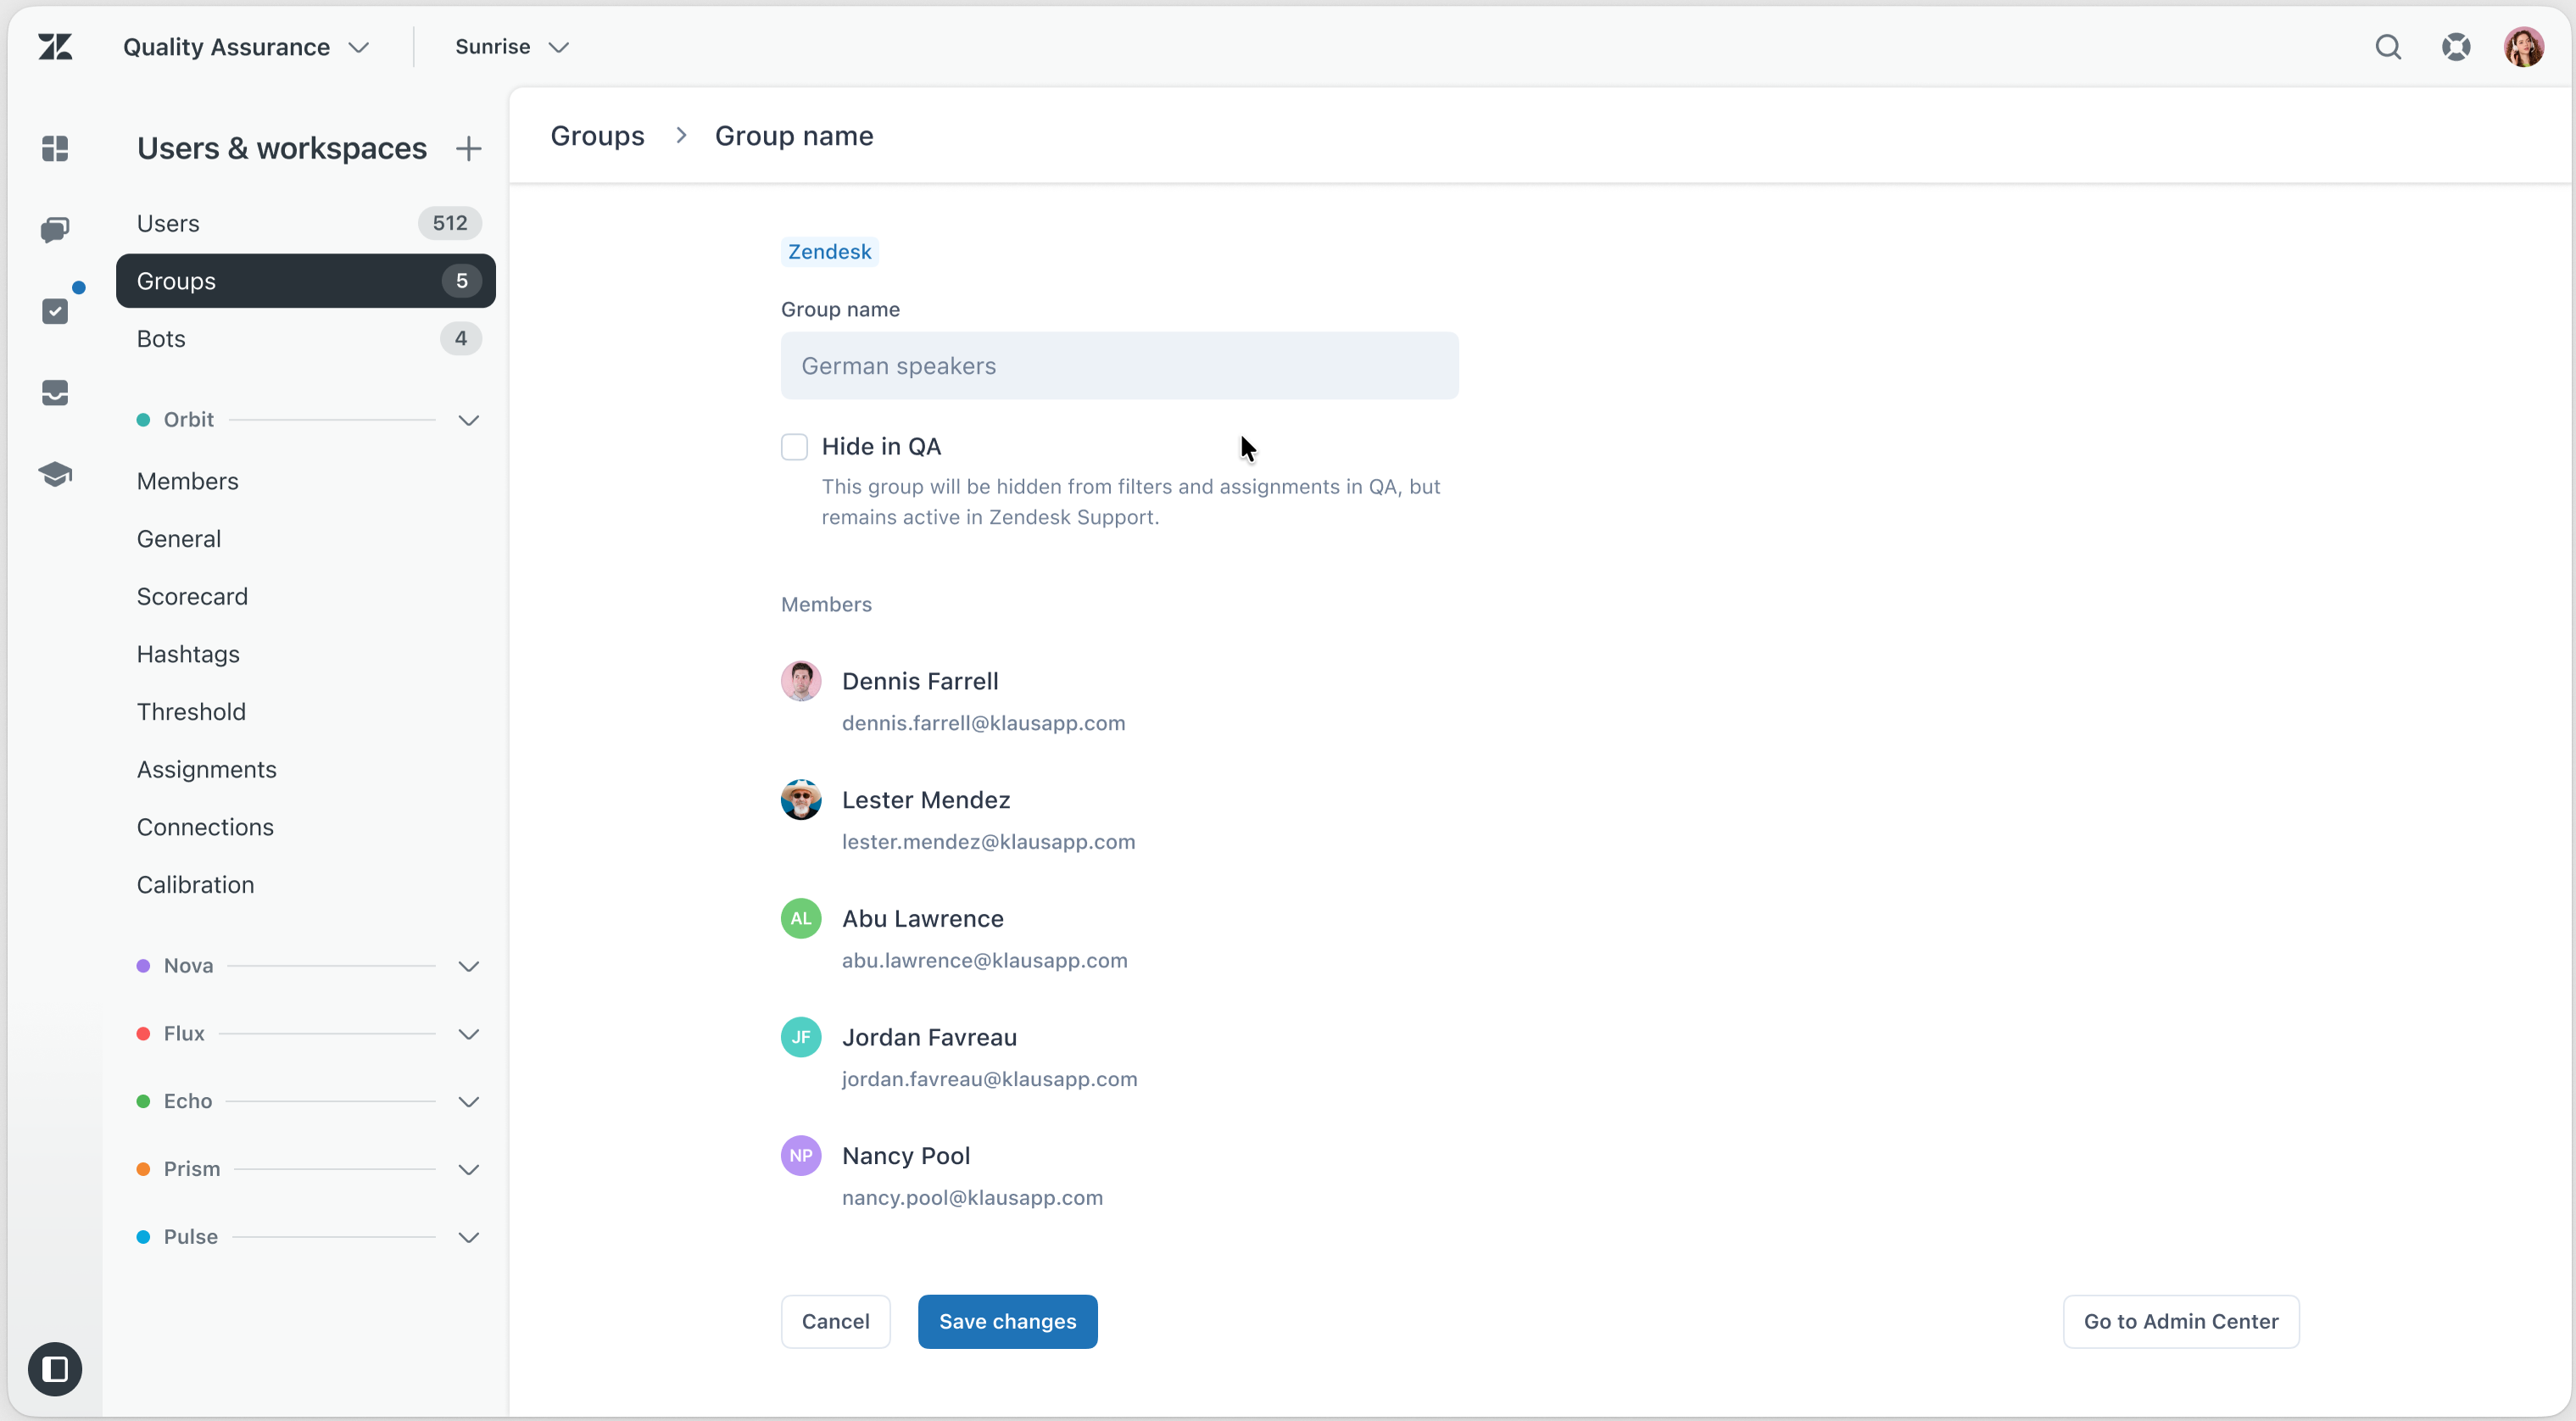
Task: Click the Go to Admin Center button
Action: (x=2180, y=1321)
